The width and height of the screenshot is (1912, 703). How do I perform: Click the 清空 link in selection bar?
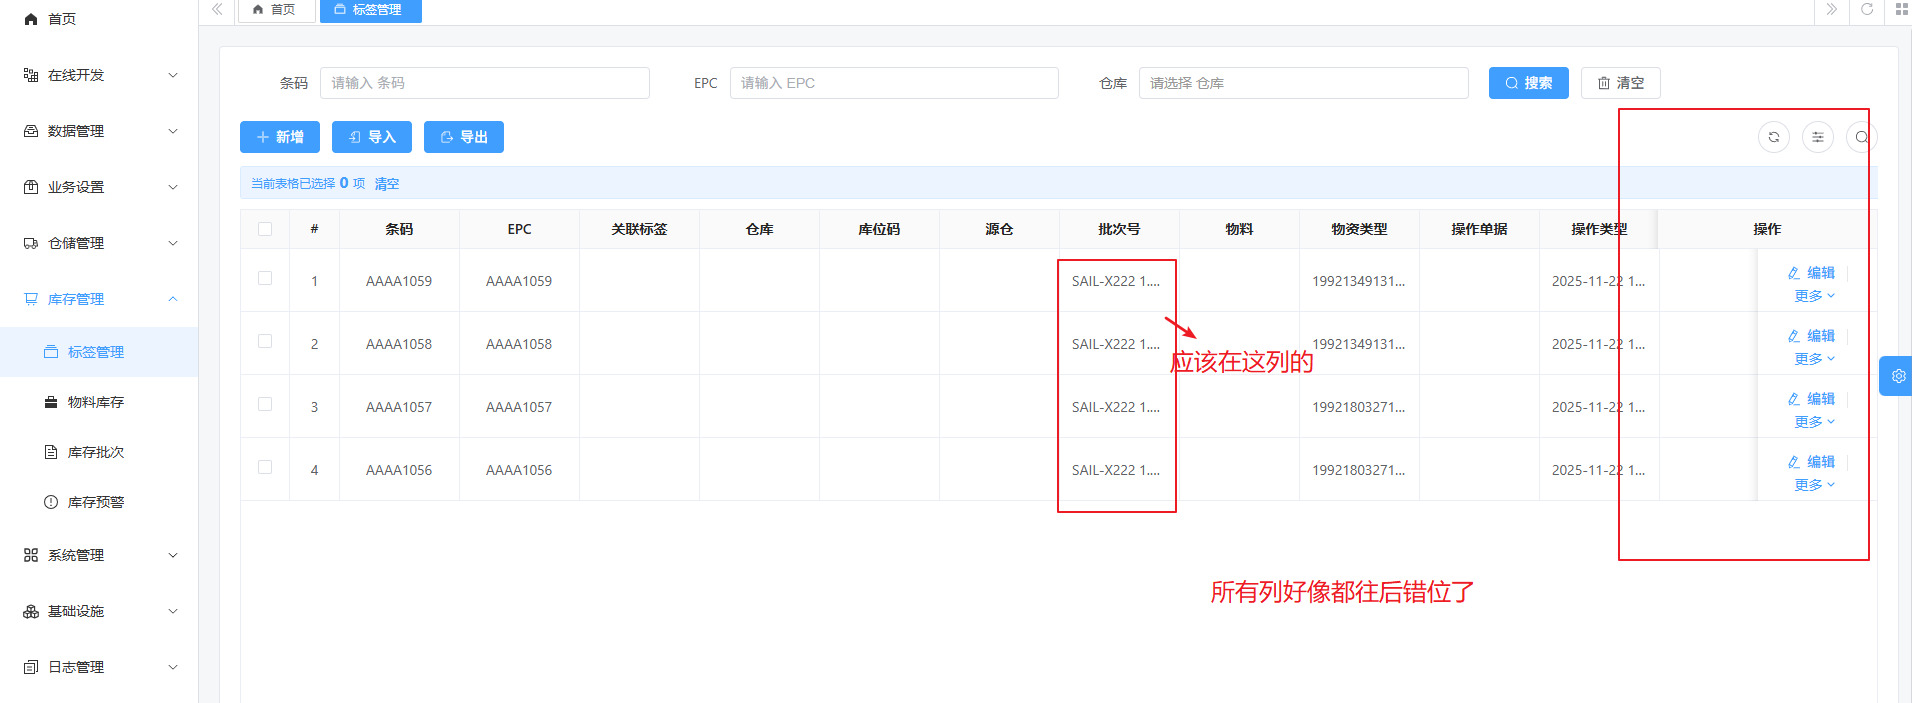point(387,184)
